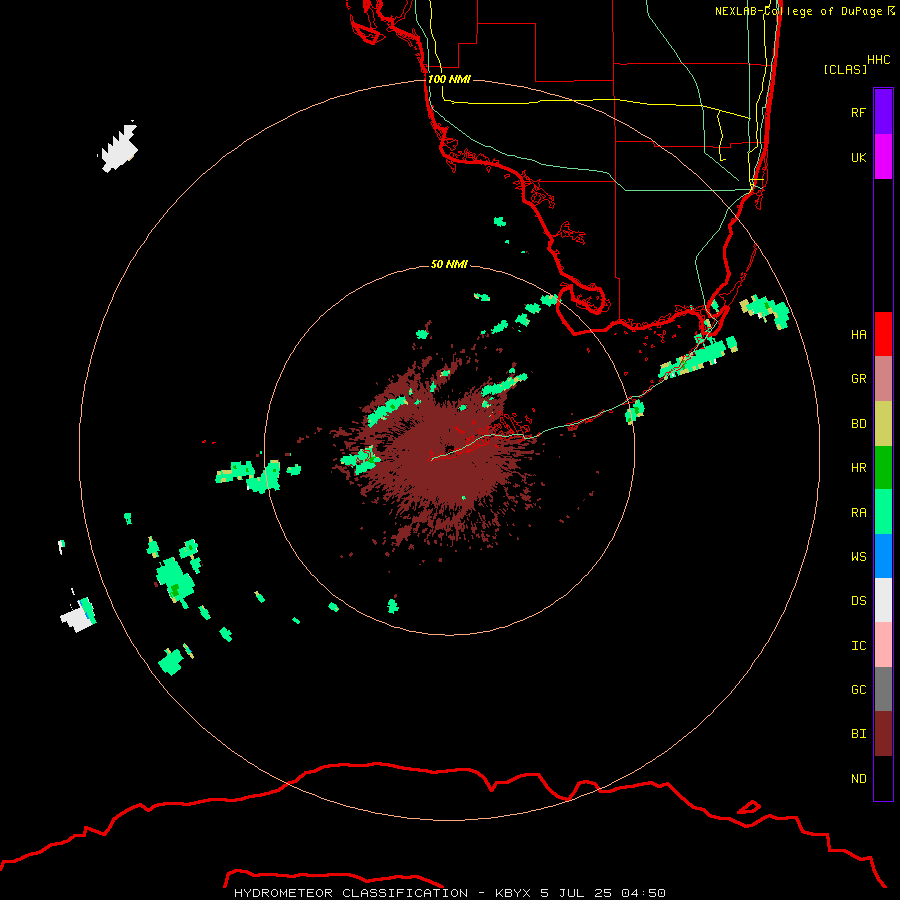This screenshot has height=900, width=900.
Task: Click the 50 NMI range ring label
Action: click(449, 264)
